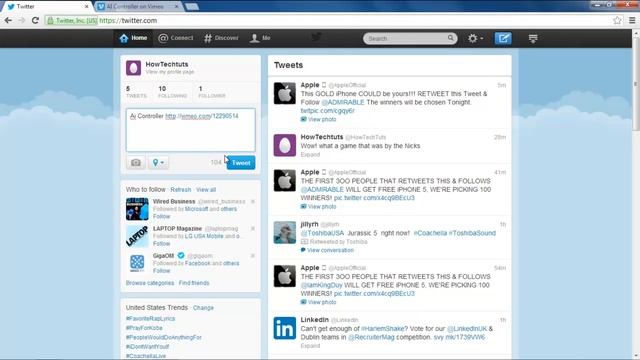Open Wired Business avatar

[x=137, y=209]
